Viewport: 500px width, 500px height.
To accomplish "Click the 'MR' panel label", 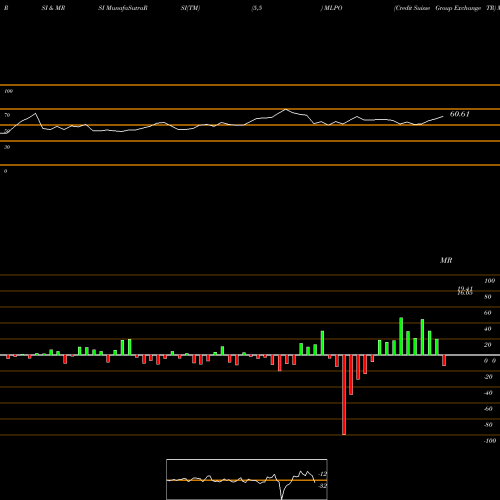I will (x=446, y=260).
